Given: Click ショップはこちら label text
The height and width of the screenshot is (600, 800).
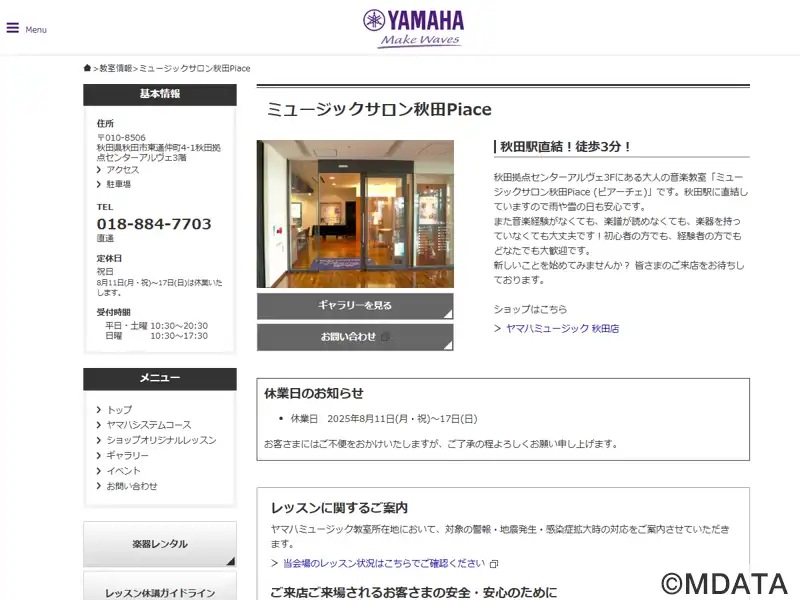Looking at the screenshot, I should [x=530, y=309].
